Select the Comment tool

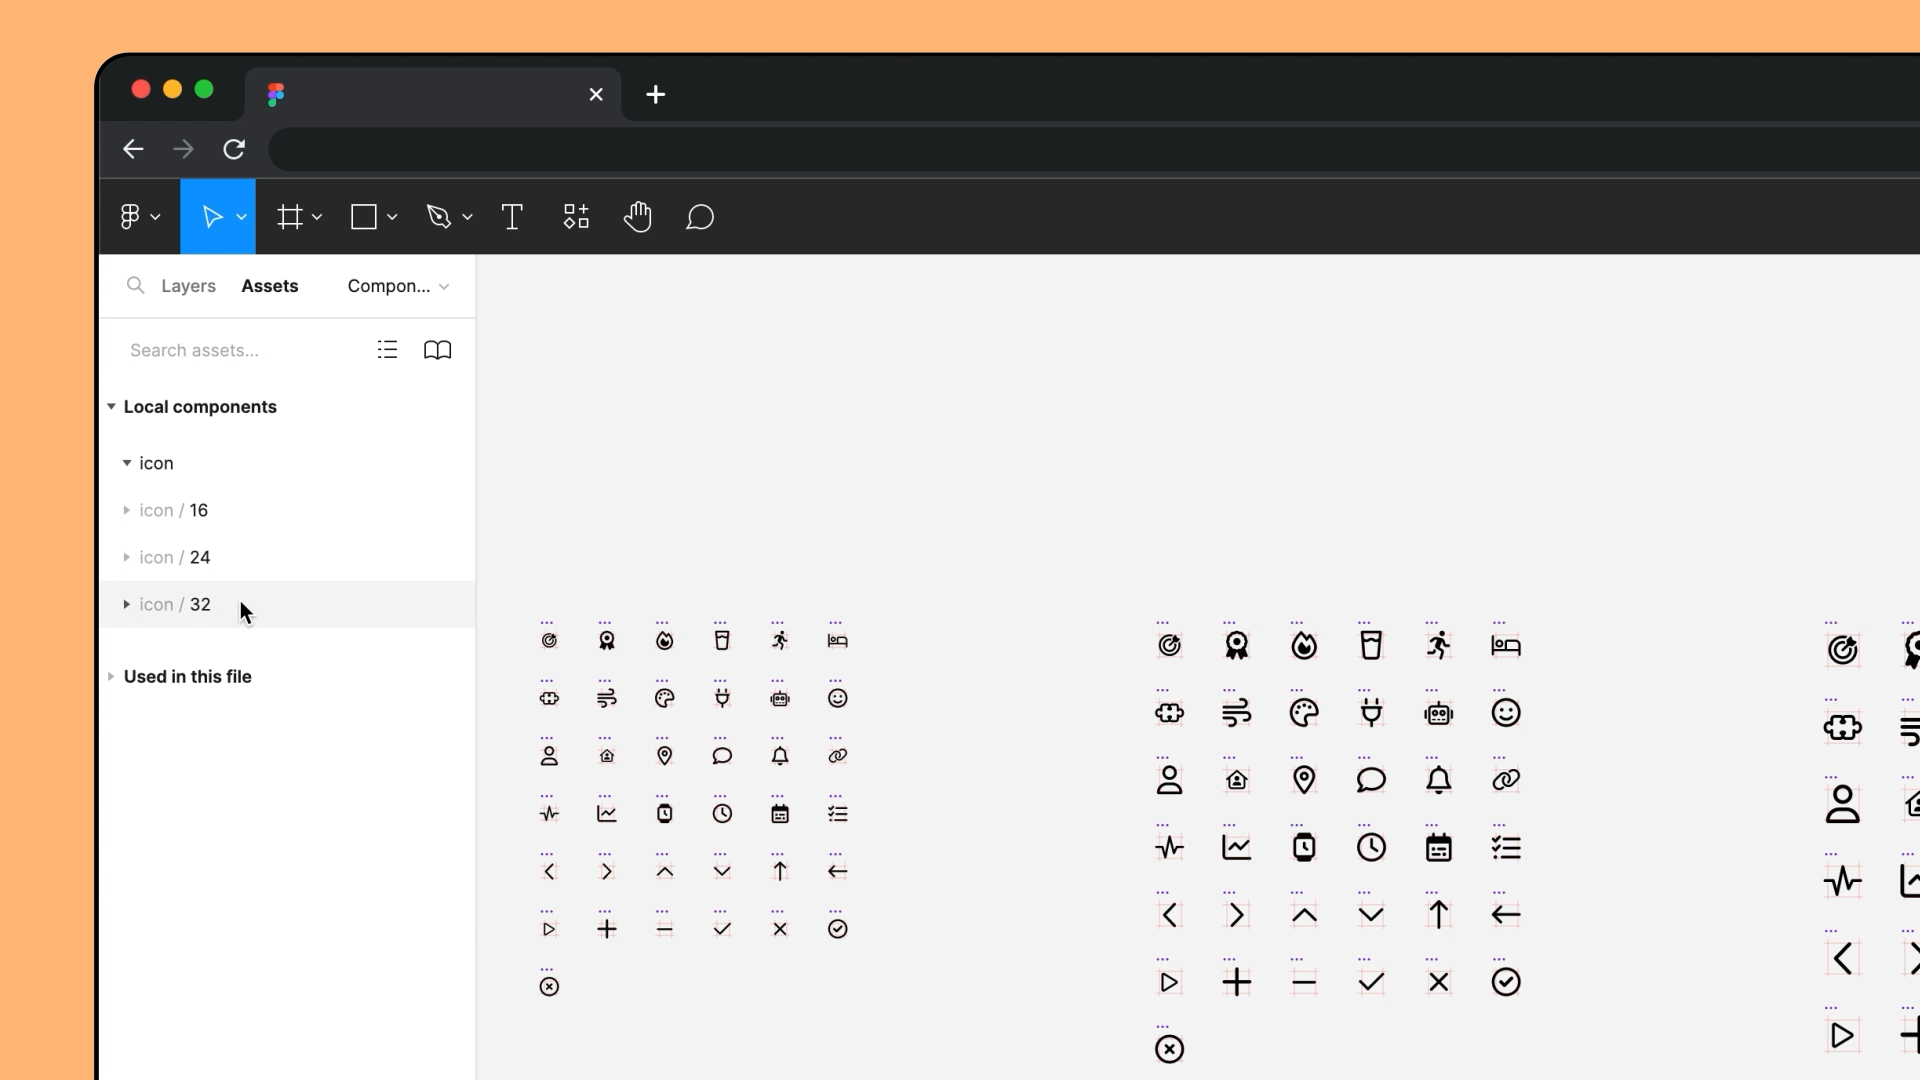click(x=700, y=217)
